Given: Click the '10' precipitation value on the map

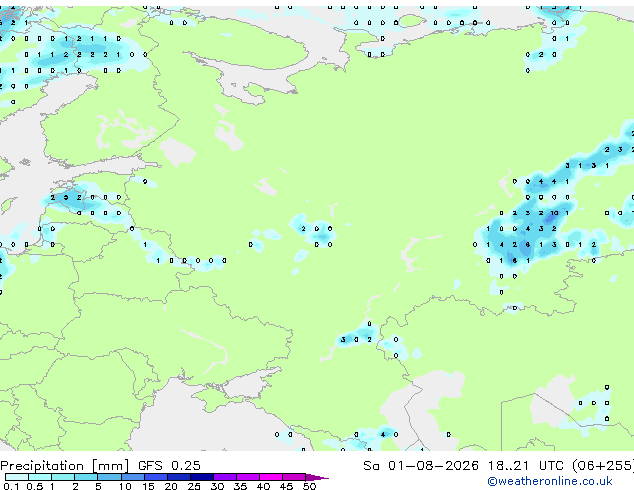Looking at the screenshot, I should click(554, 213).
